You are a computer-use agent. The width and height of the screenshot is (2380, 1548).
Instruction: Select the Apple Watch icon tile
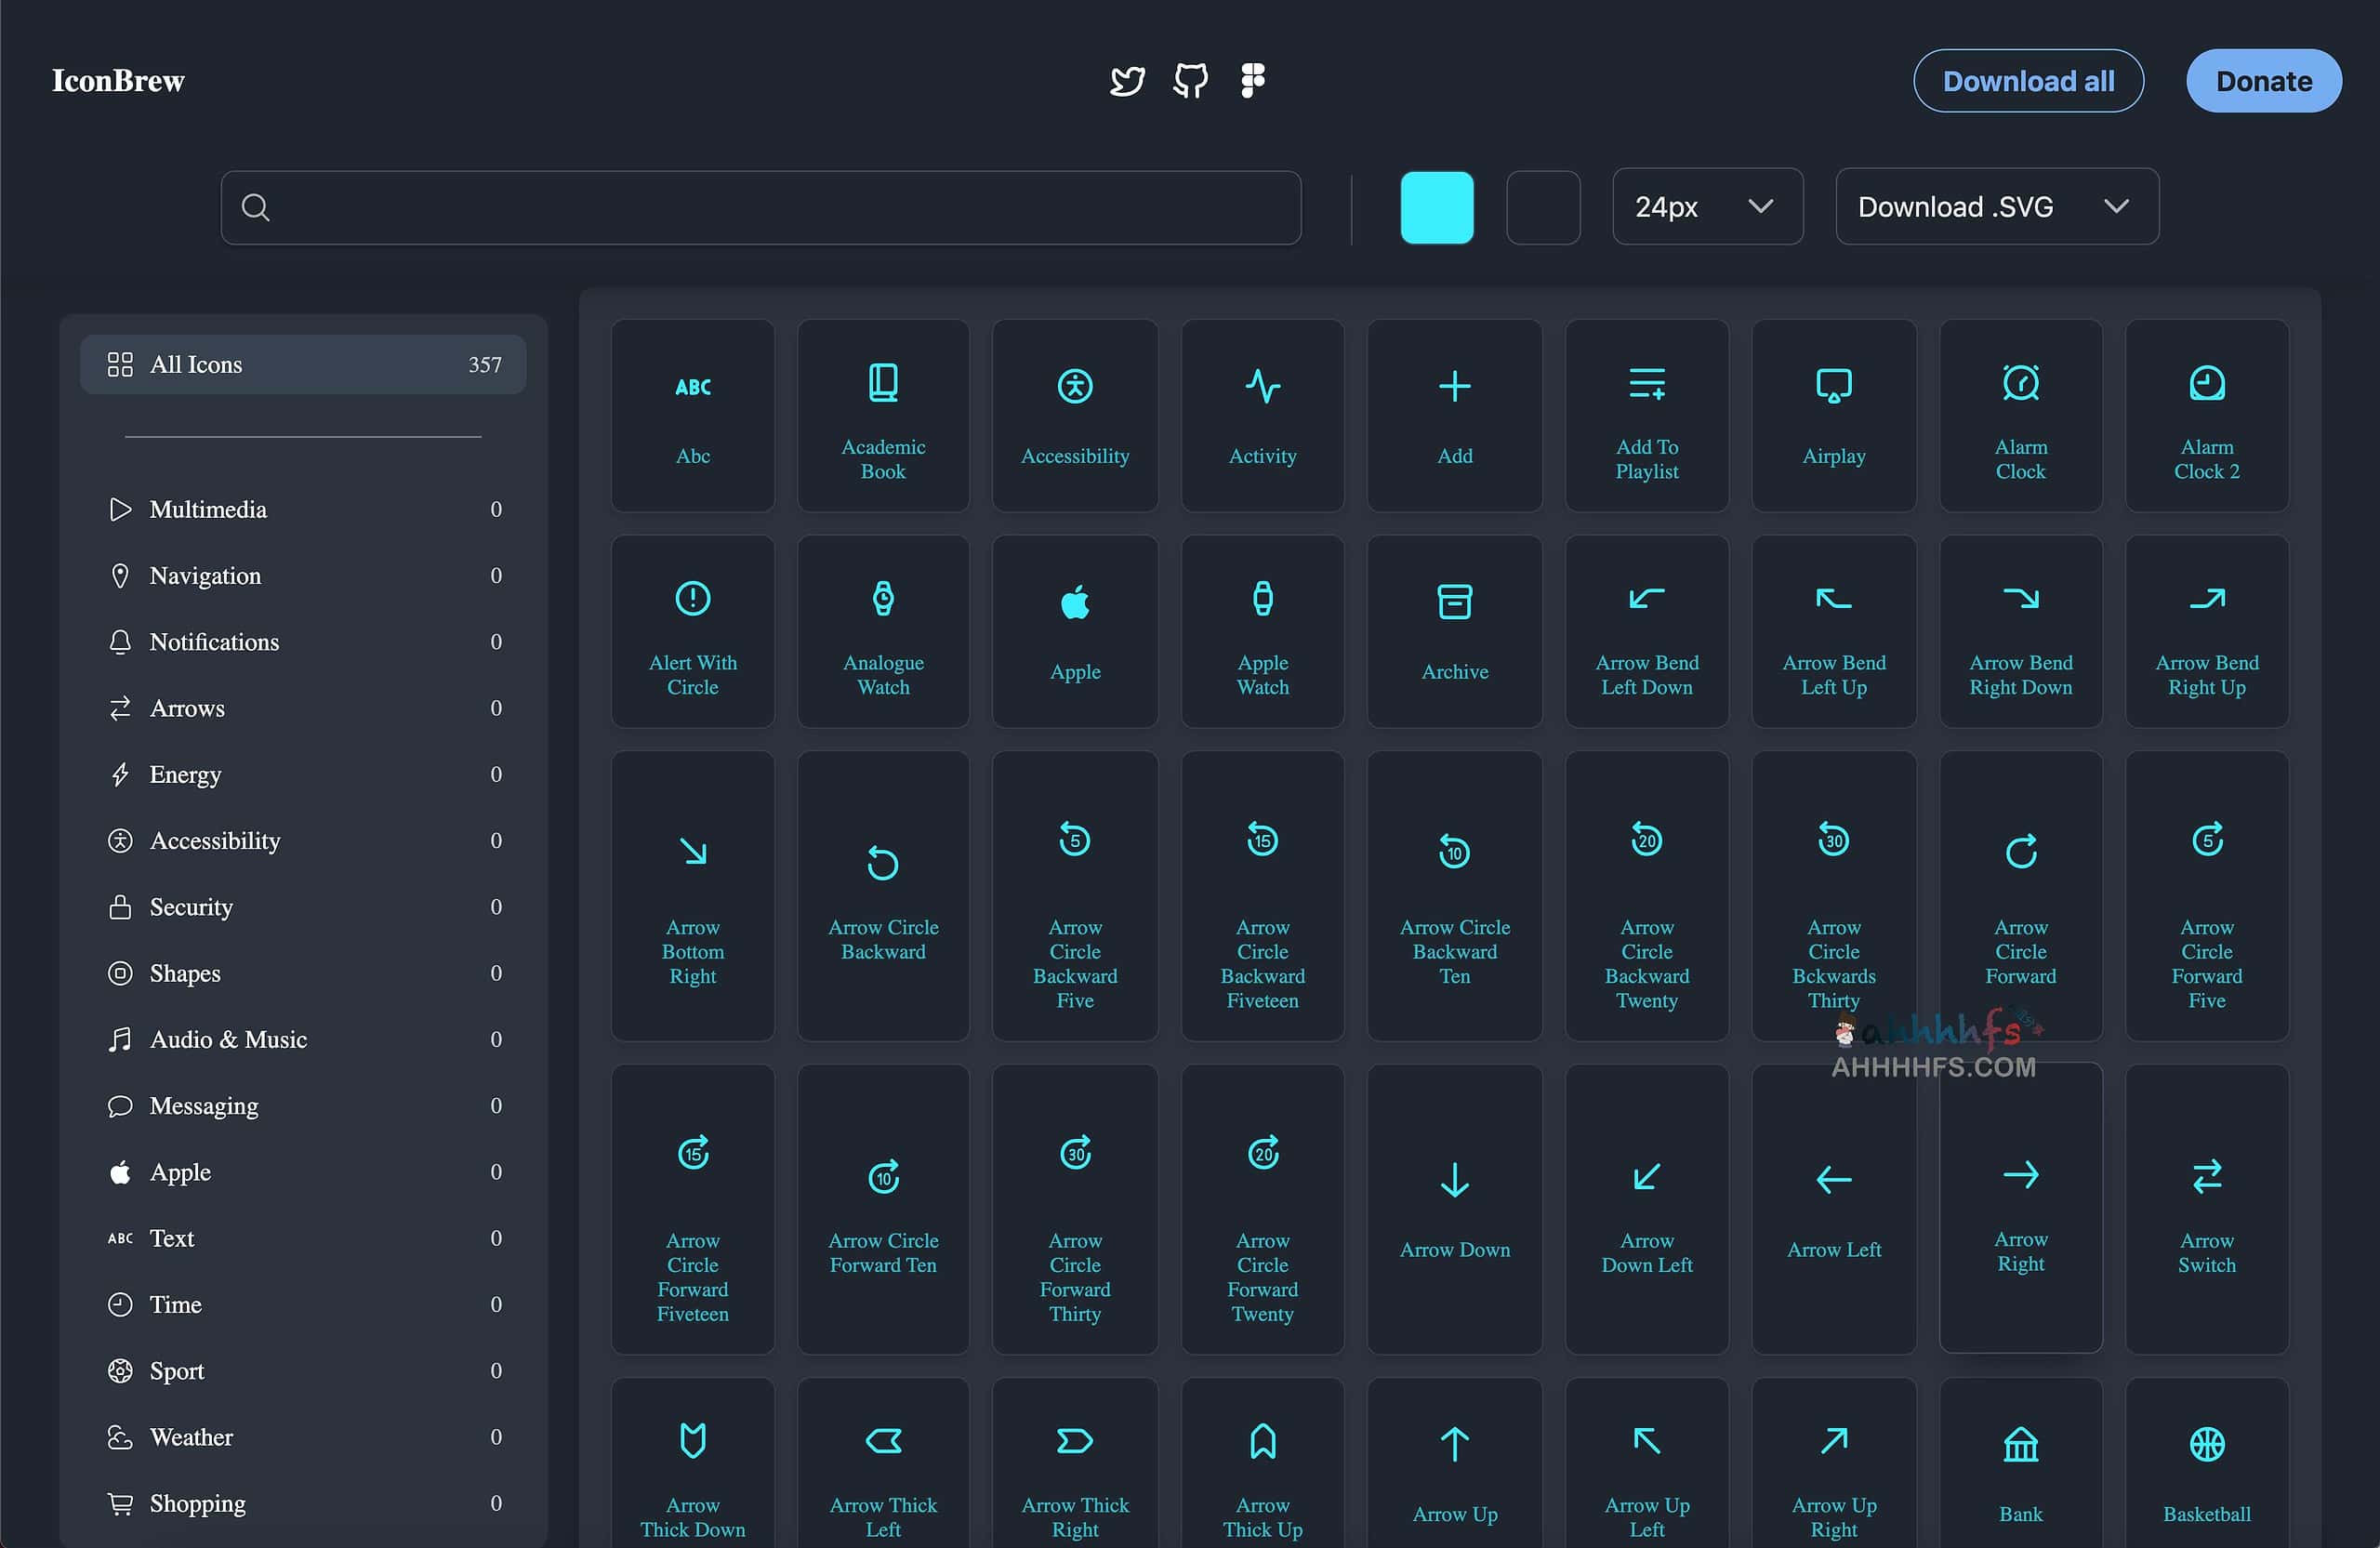click(1262, 630)
